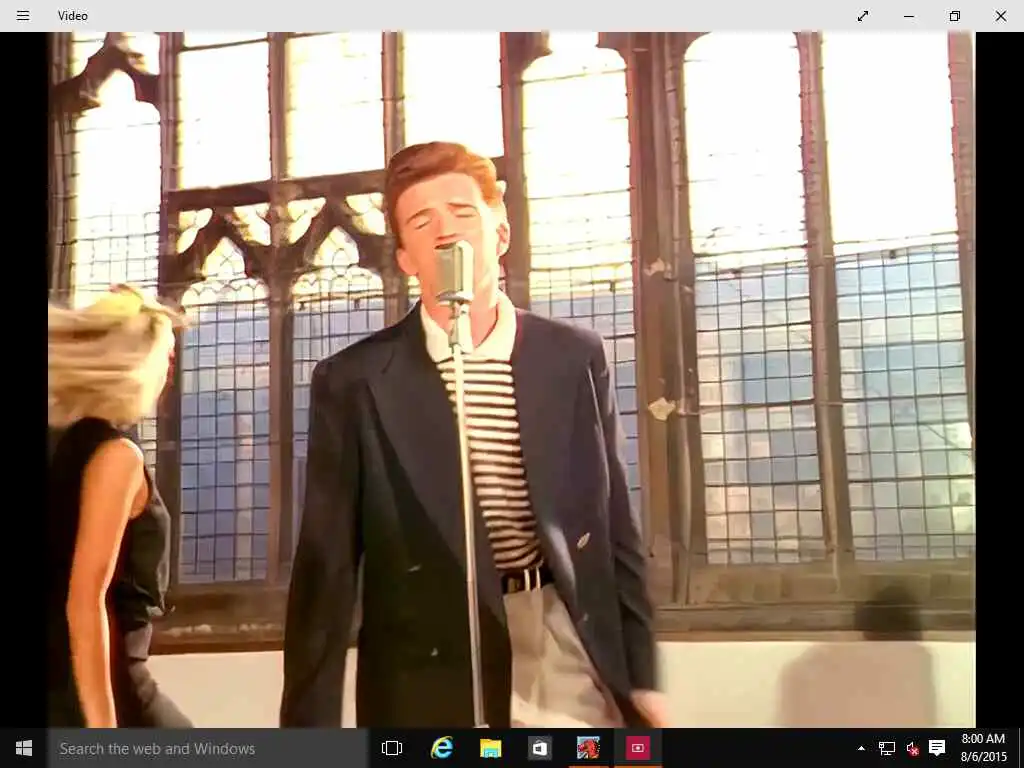Click the Show desktop strip beside the taskbar clock
Screen dimensions: 1024x768
point(1021,748)
